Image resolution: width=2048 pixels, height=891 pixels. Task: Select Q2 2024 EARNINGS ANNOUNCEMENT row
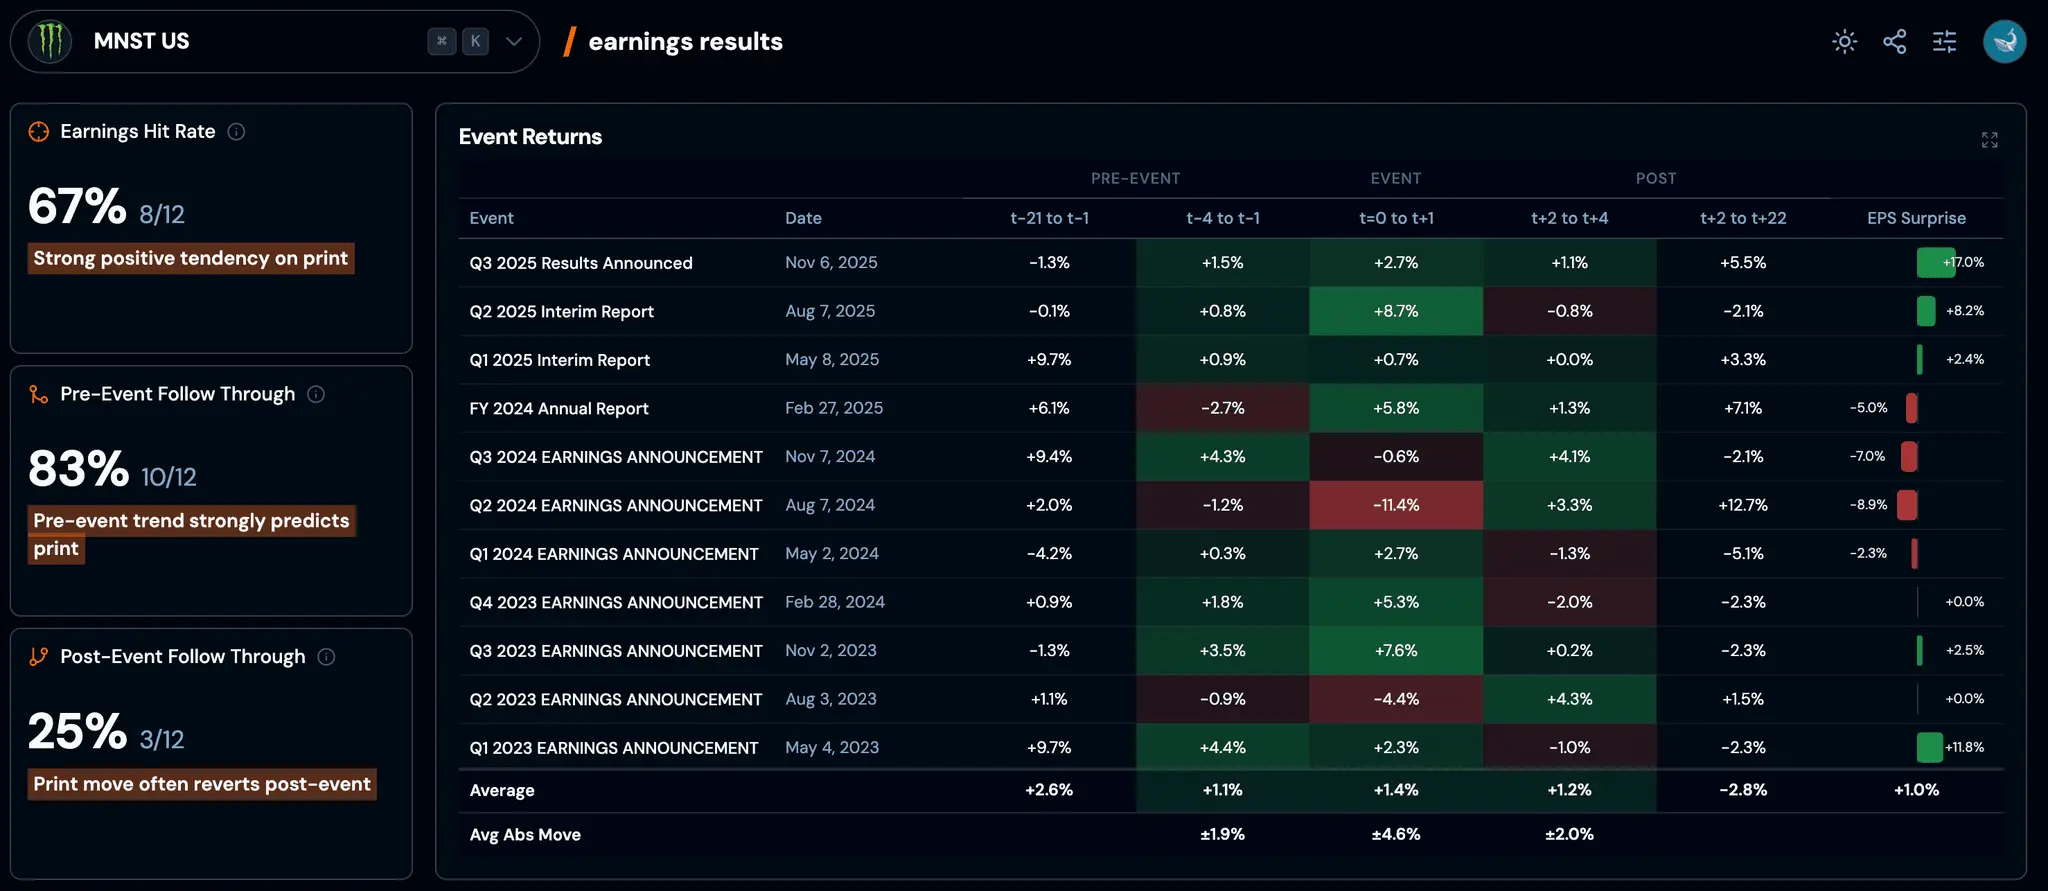(x=1231, y=505)
